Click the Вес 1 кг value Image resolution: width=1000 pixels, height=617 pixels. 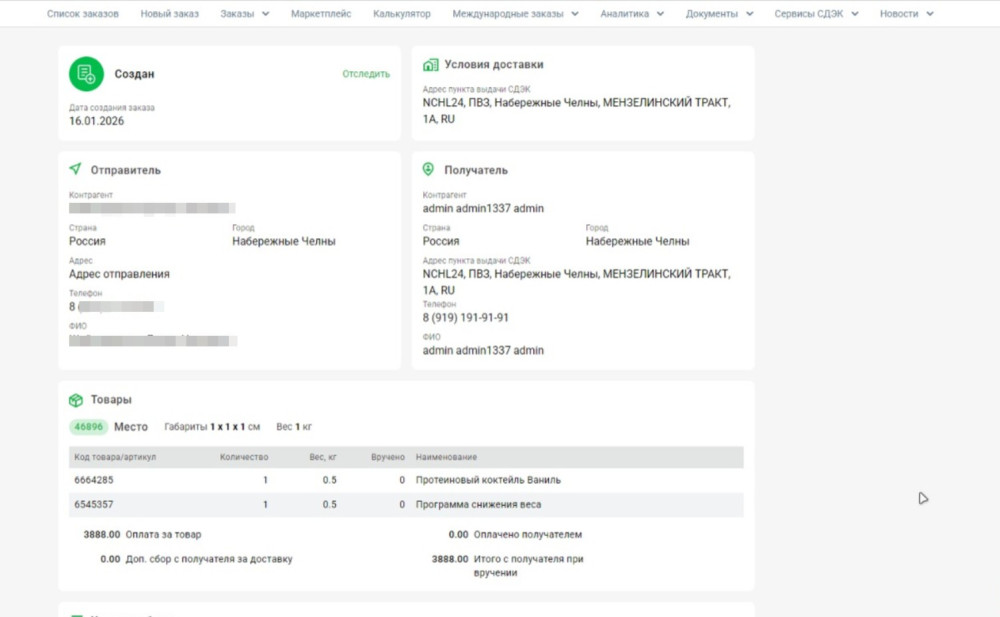tap(294, 427)
